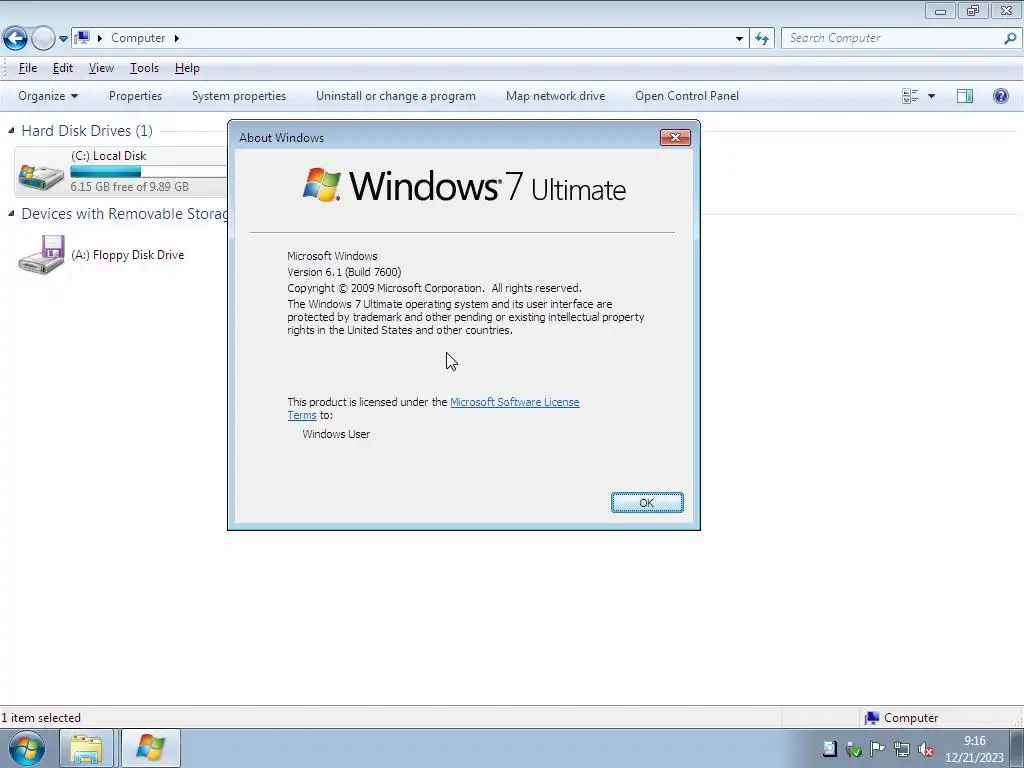This screenshot has width=1024, height=768.
Task: Open the Tools menu
Action: [x=144, y=68]
